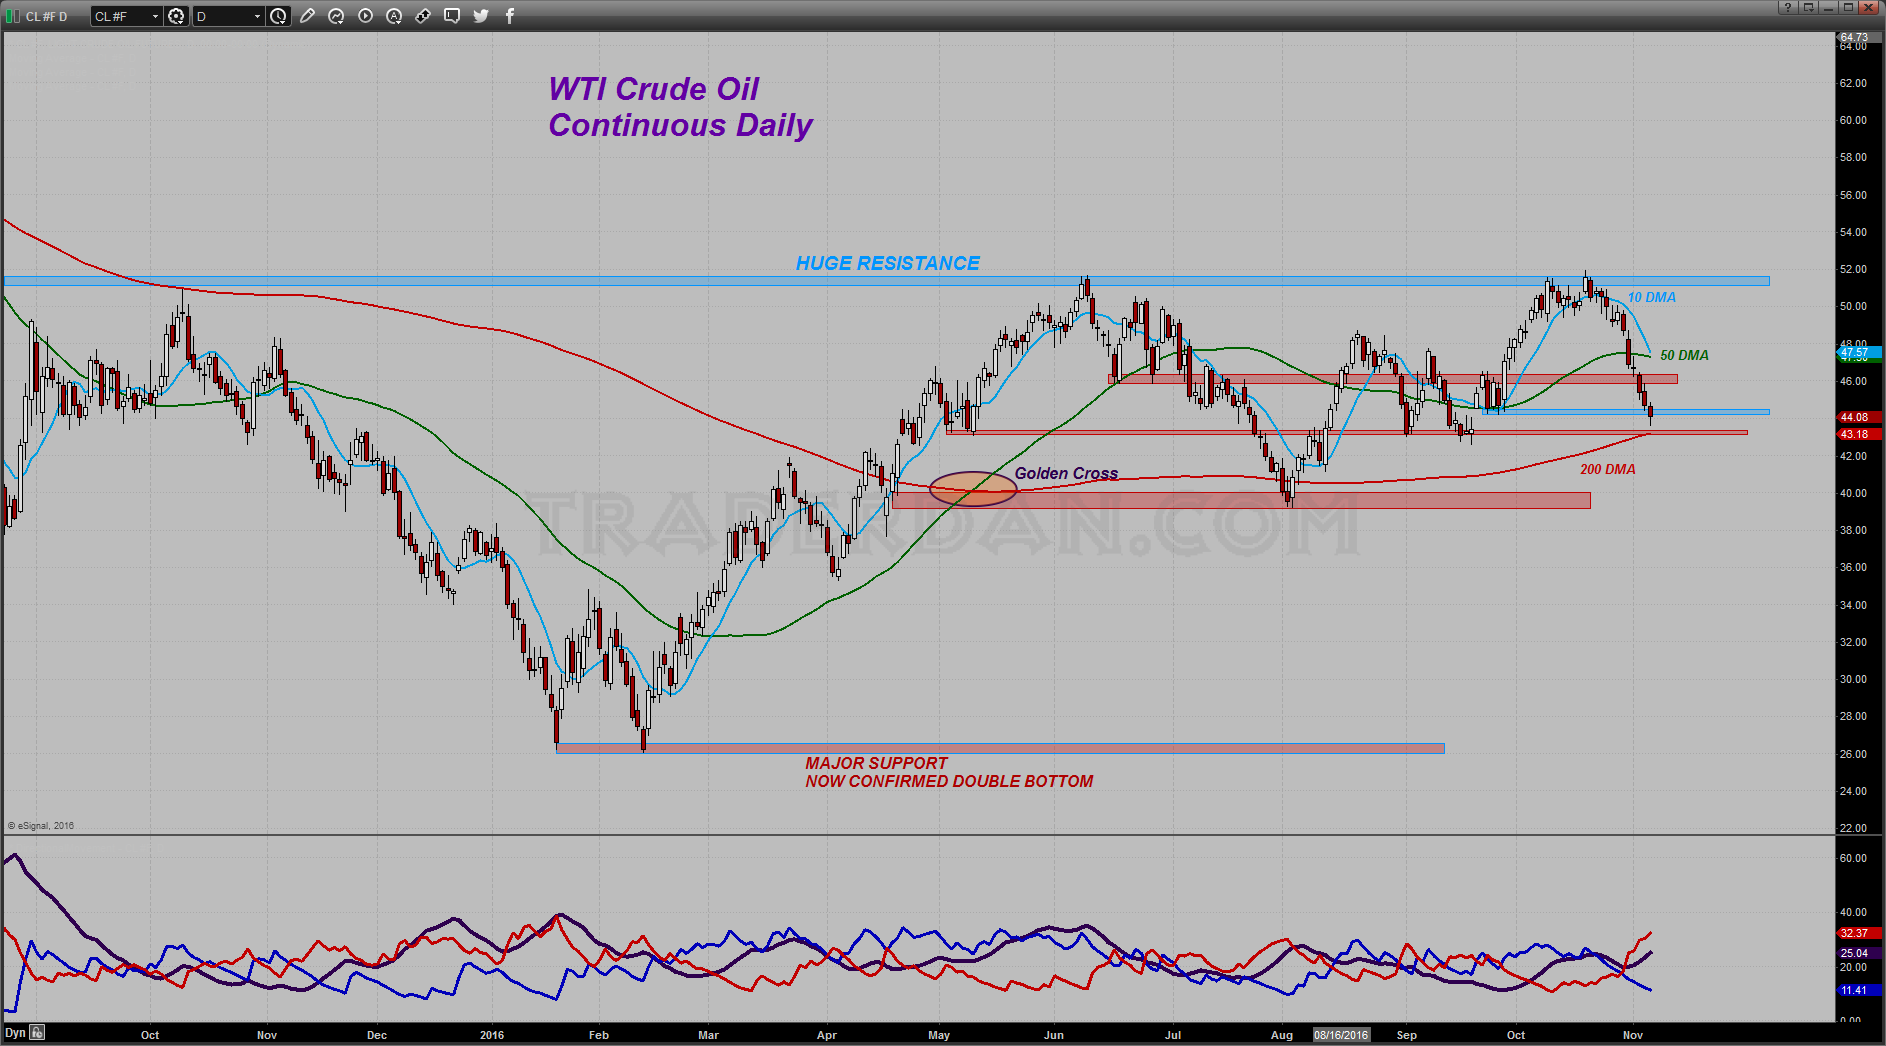1886x1046 pixels.
Task: Expand the CL #F symbol dropdown
Action: 155,16
